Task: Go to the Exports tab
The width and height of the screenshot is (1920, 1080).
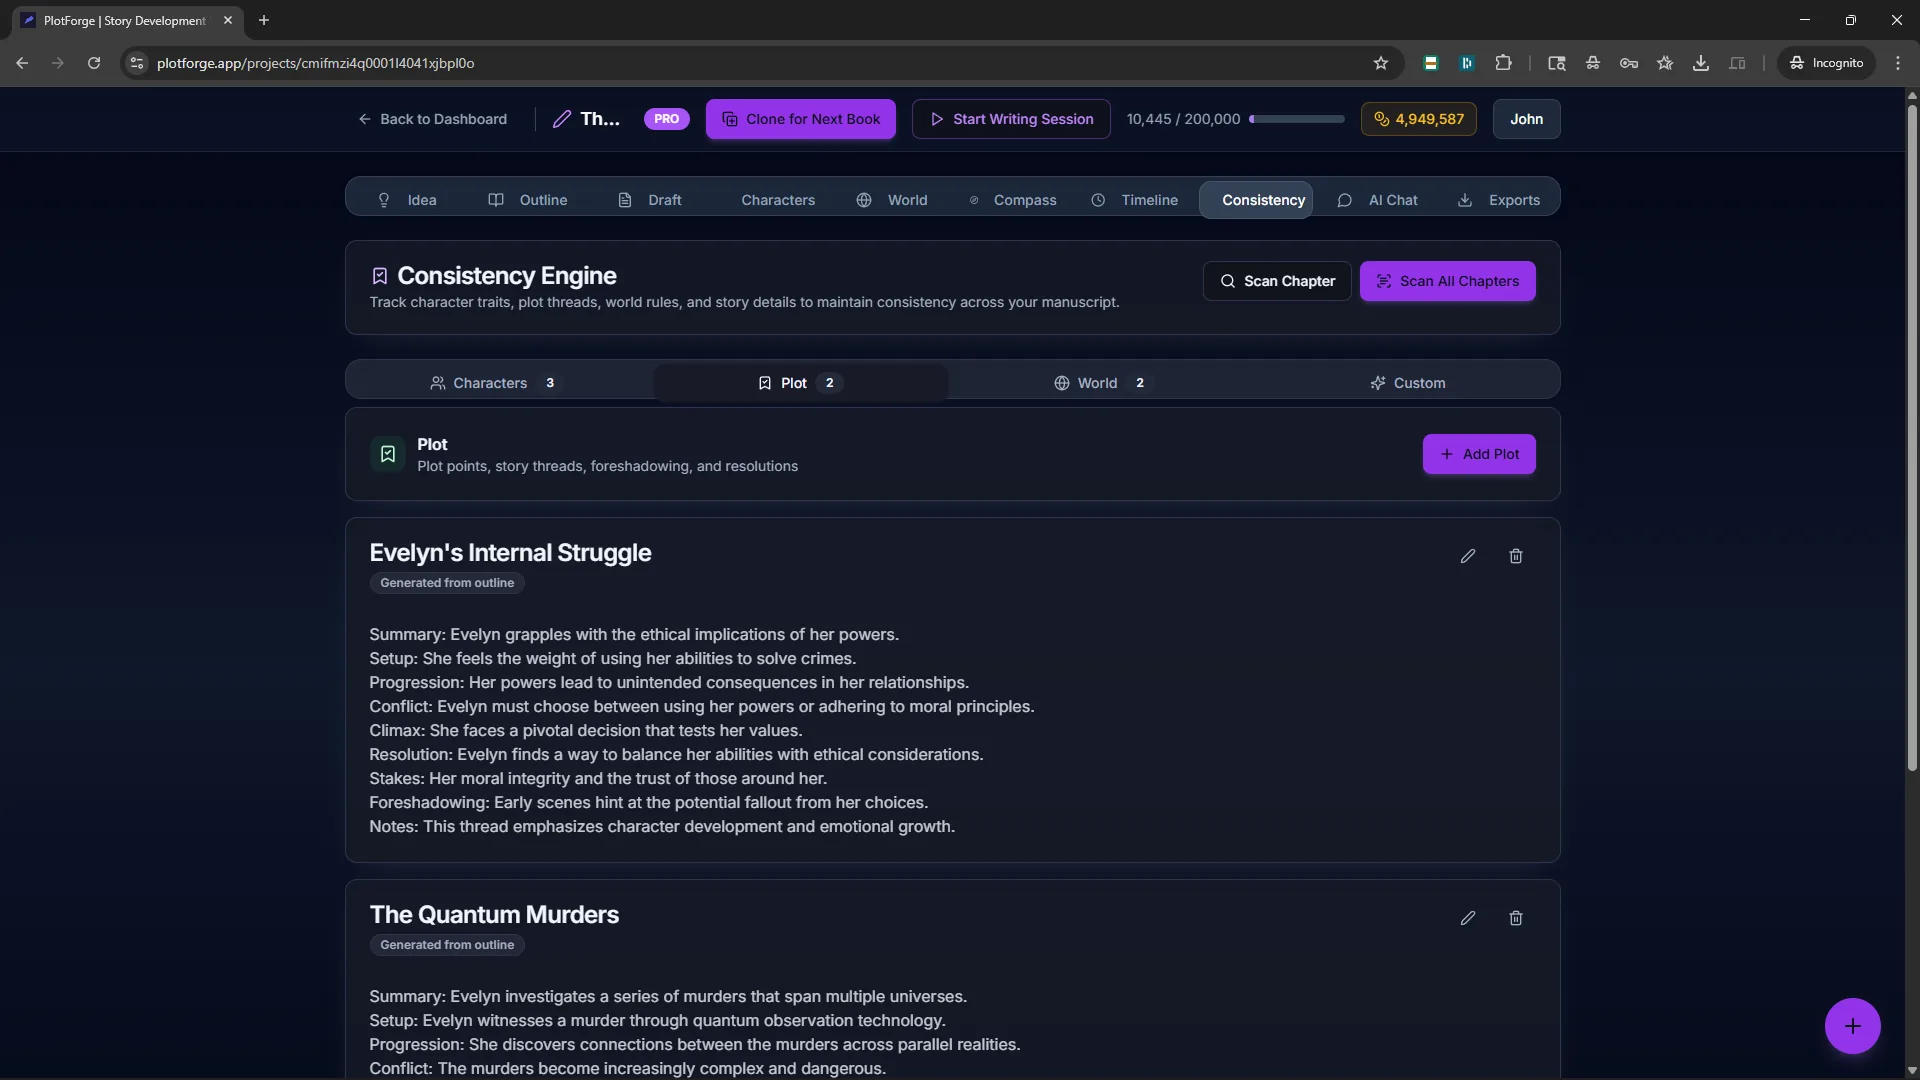Action: click(1499, 200)
